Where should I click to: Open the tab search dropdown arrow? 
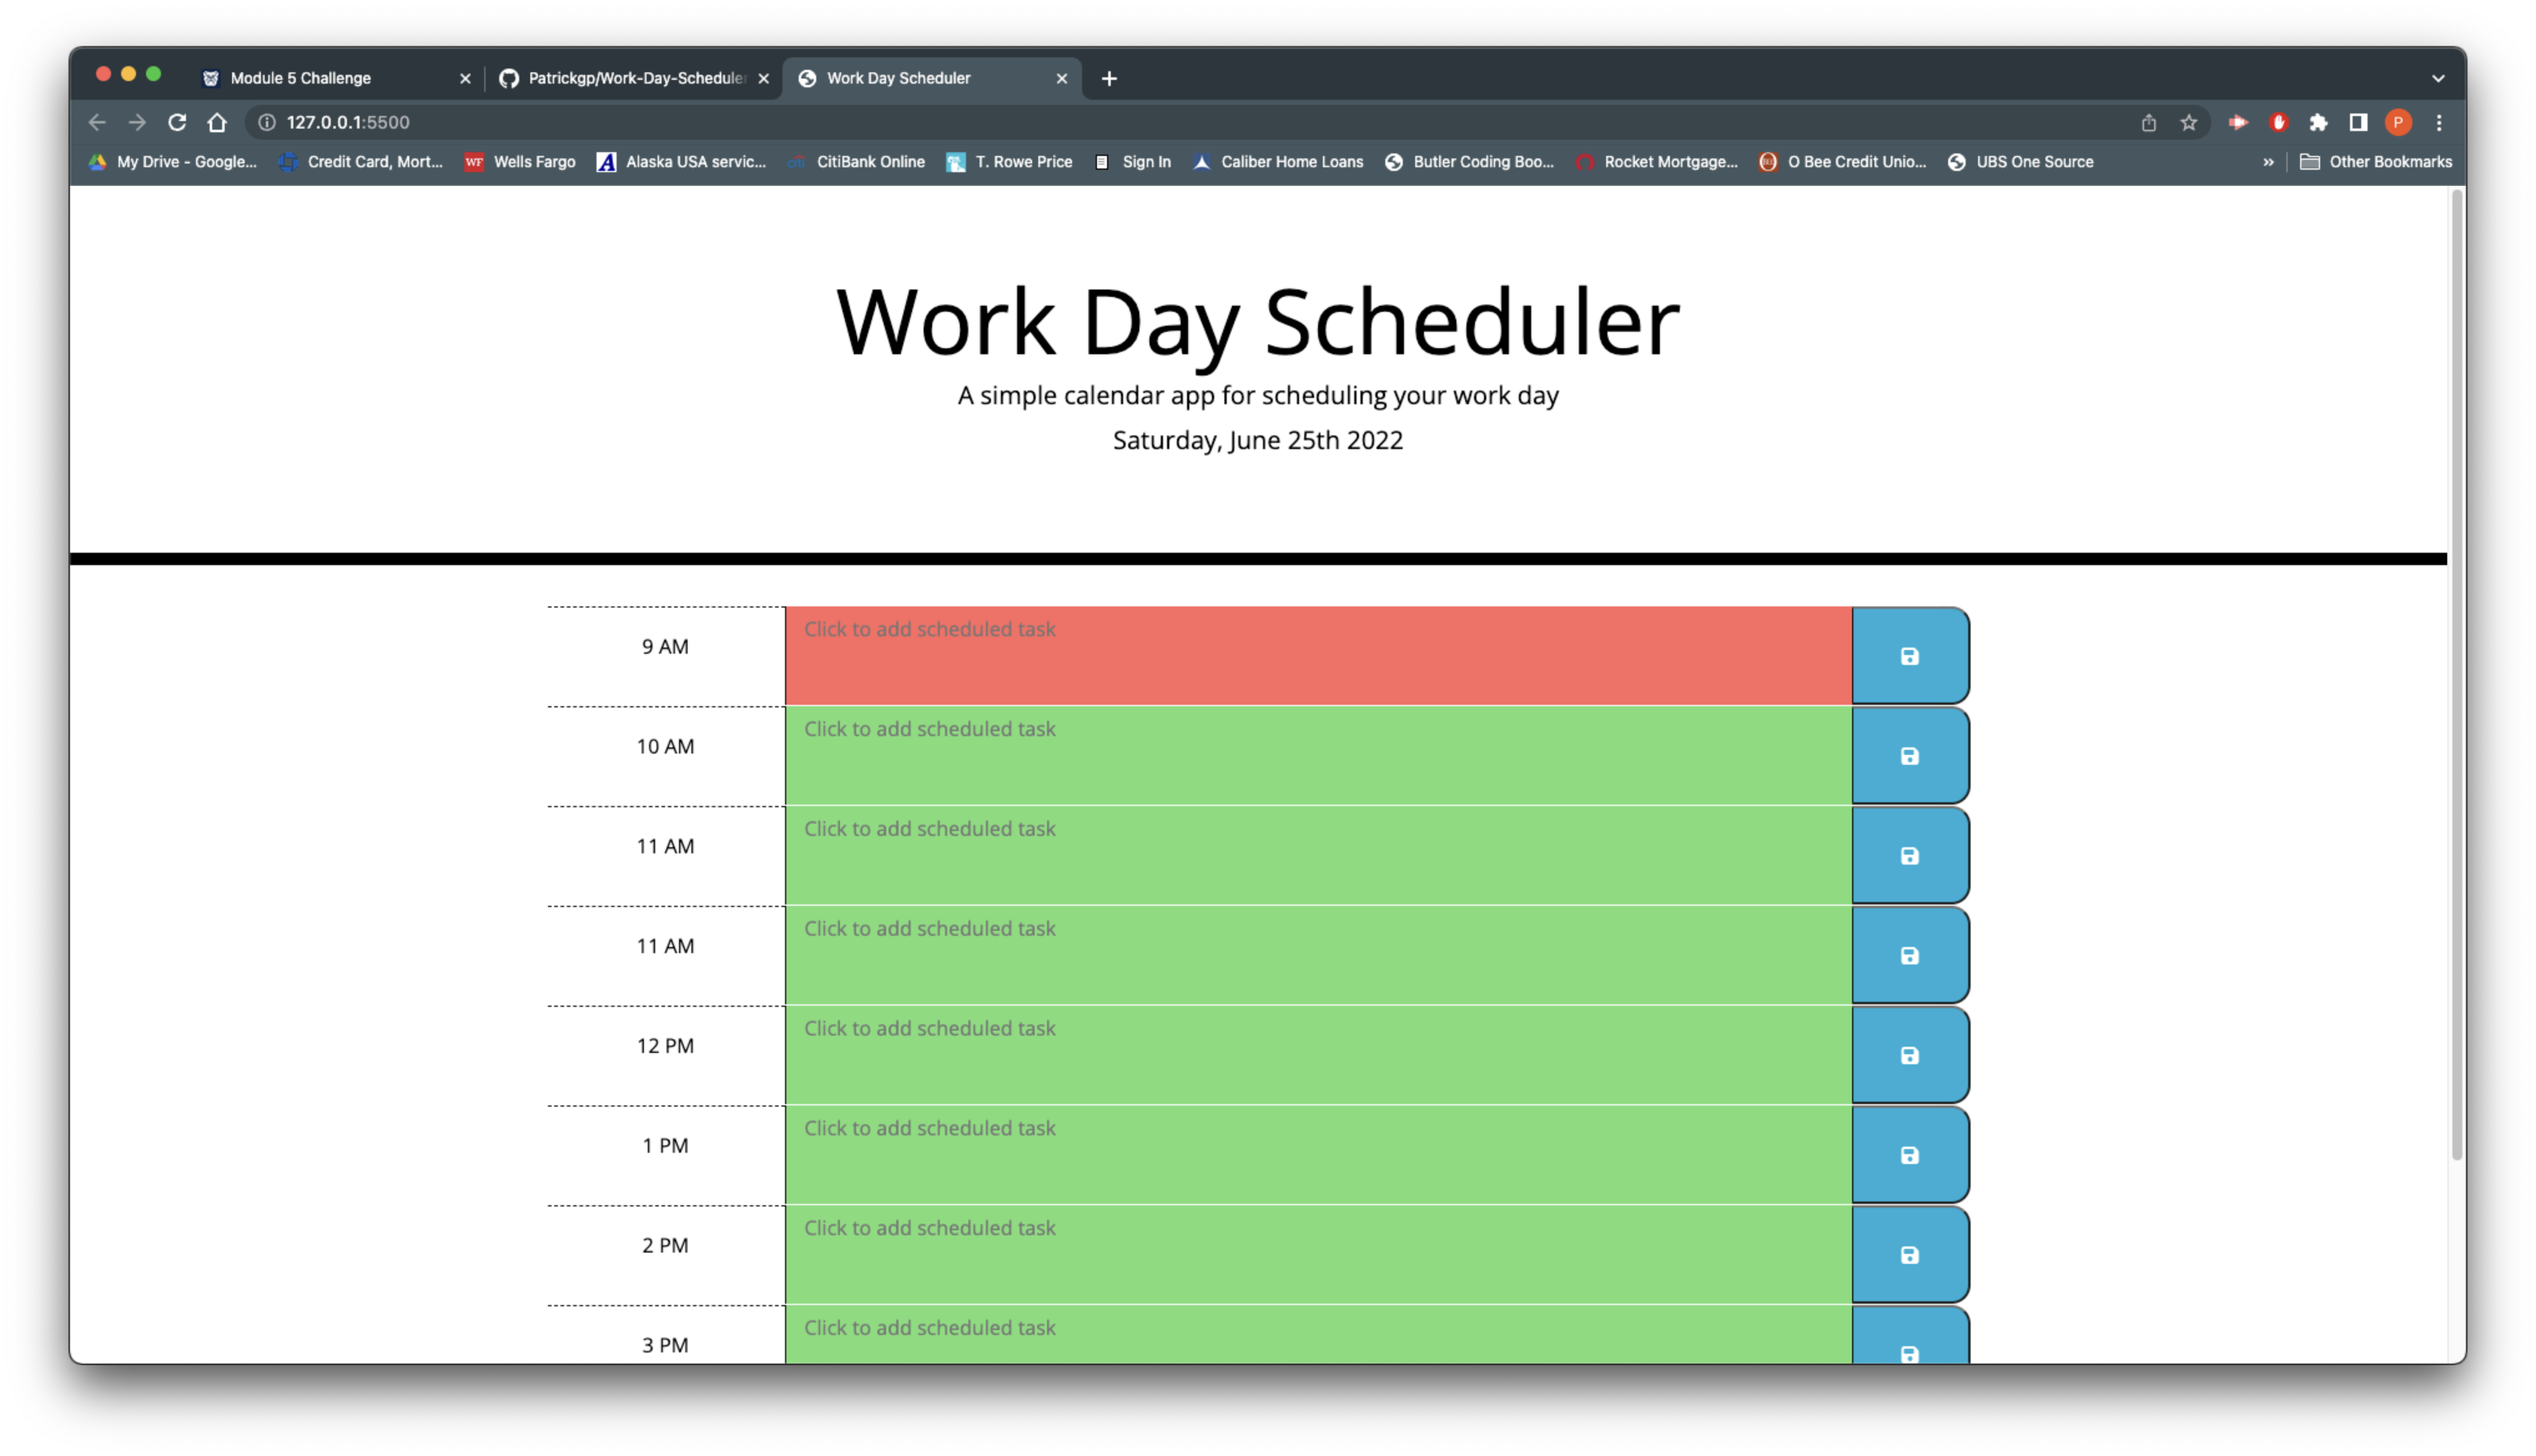click(2438, 78)
